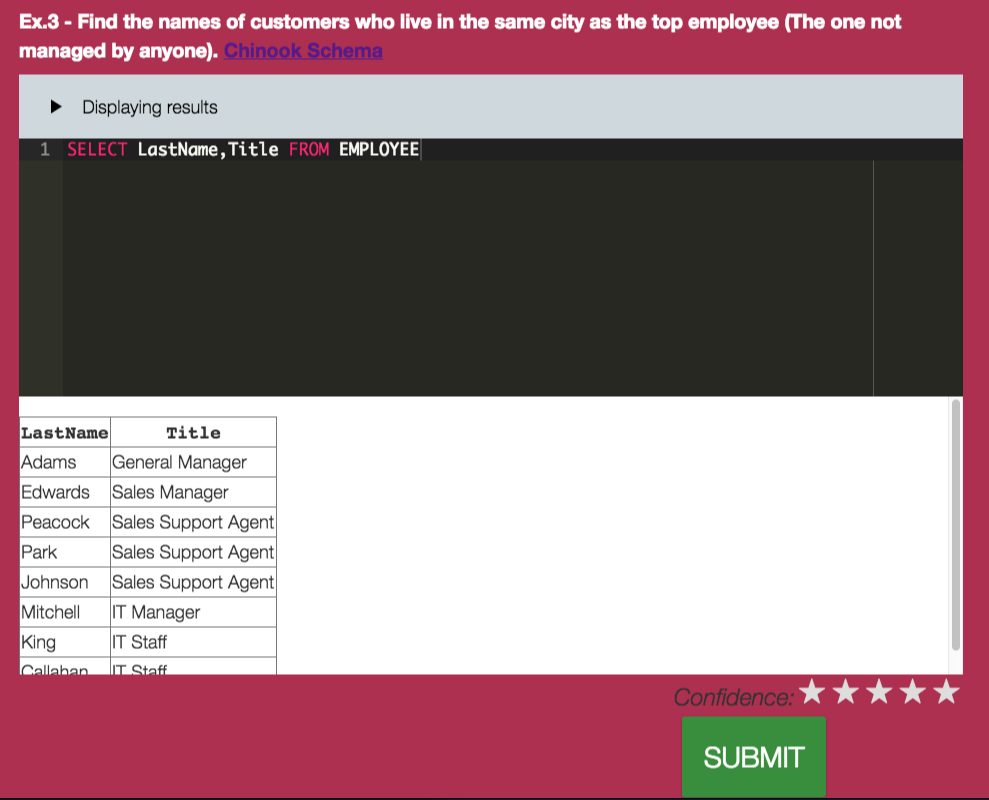This screenshot has height=800, width=989.
Task: Click the LastName column header
Action: pos(65,433)
